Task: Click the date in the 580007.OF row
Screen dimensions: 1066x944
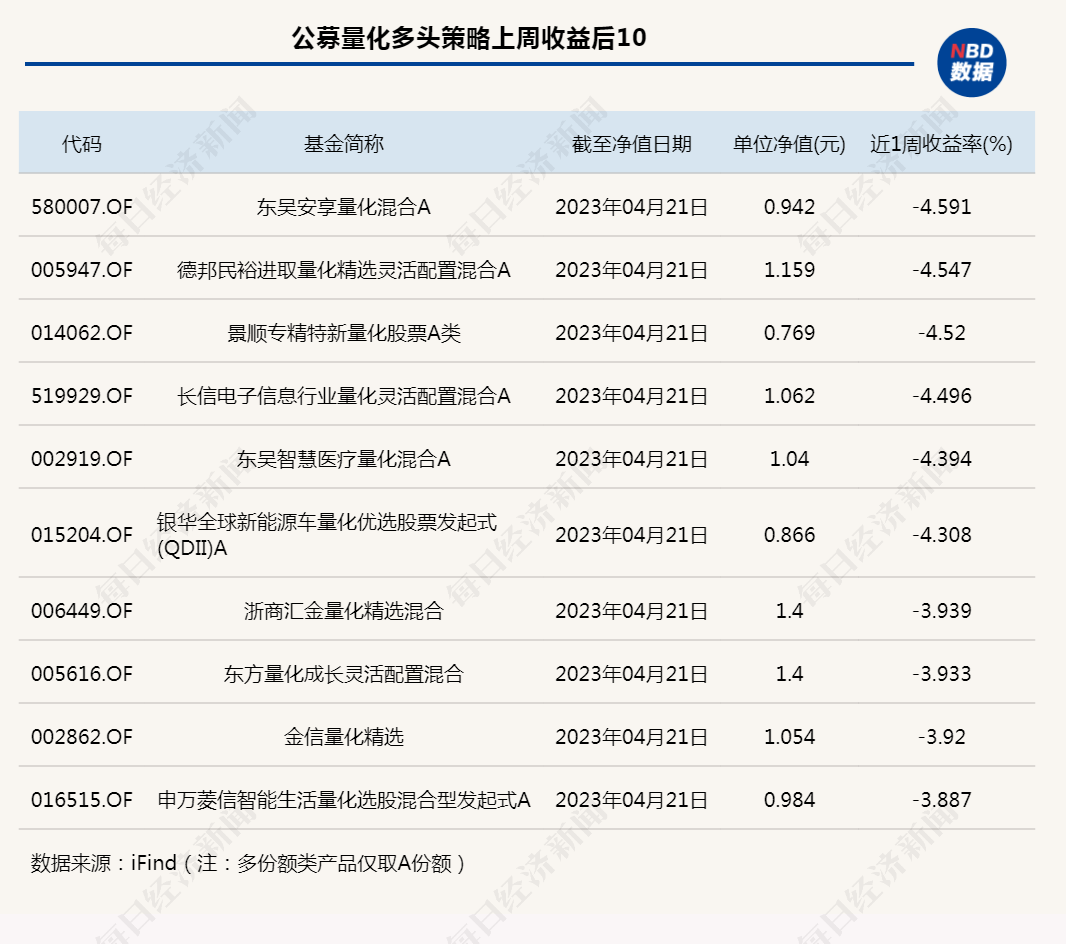Action: (632, 207)
